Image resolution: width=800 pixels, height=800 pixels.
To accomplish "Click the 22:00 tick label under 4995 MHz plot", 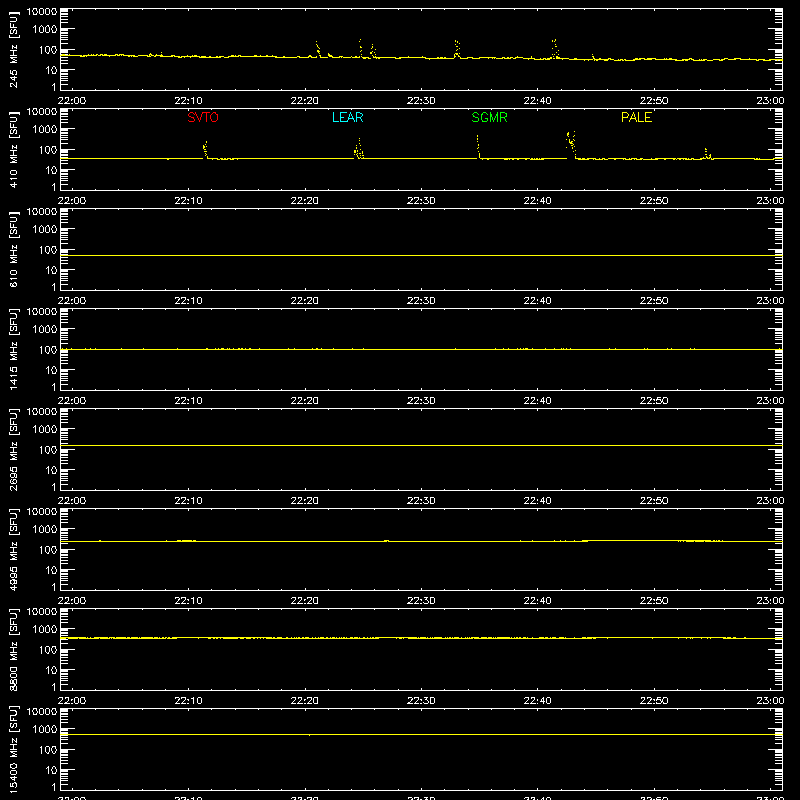I will coord(72,601).
